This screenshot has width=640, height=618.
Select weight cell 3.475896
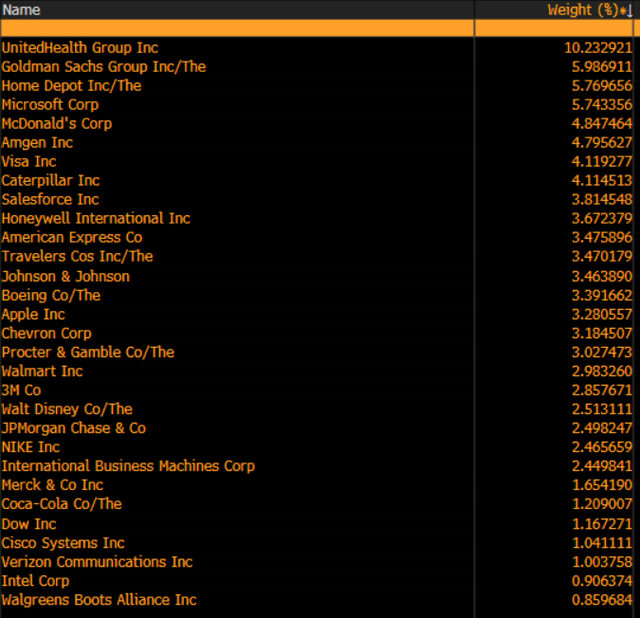(x=602, y=237)
